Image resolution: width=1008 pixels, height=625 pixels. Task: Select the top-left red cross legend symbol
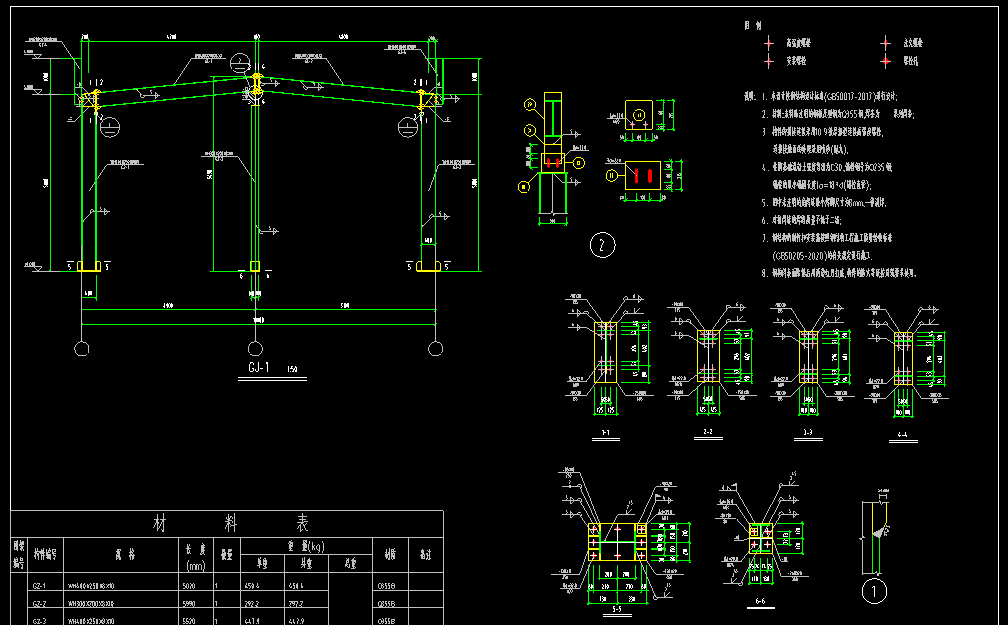pos(768,43)
